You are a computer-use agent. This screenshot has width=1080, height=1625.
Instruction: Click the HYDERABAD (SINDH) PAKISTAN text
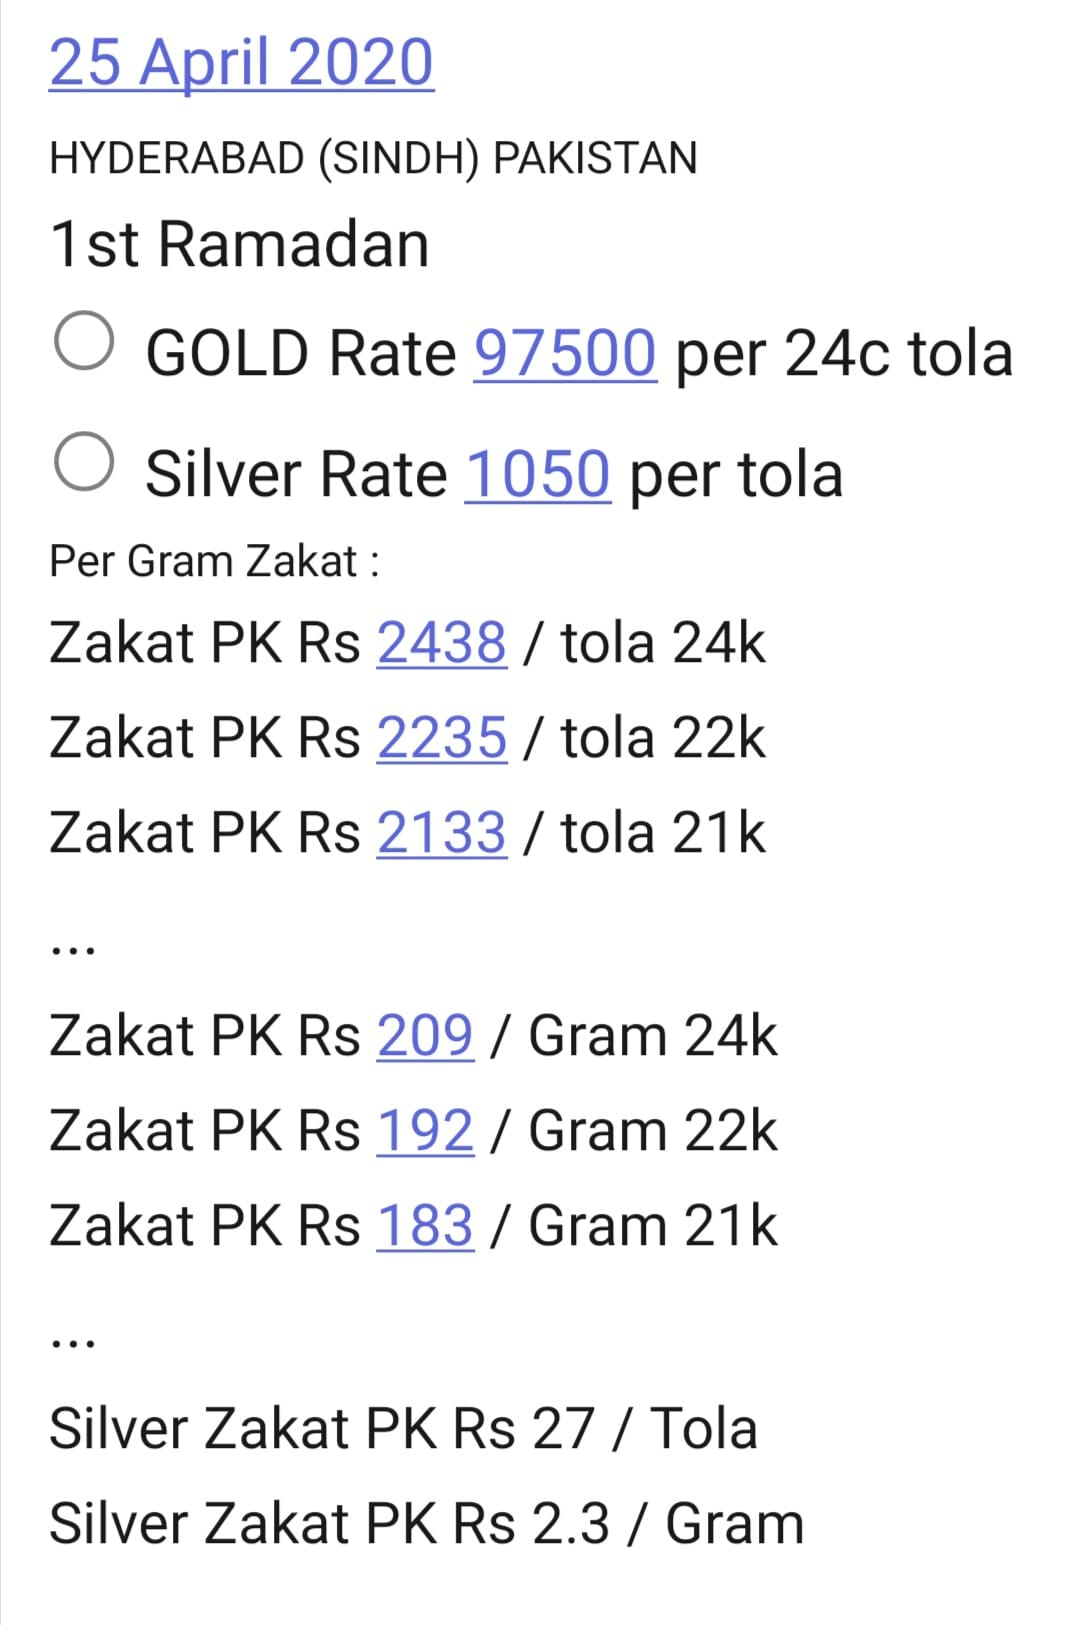click(x=373, y=159)
